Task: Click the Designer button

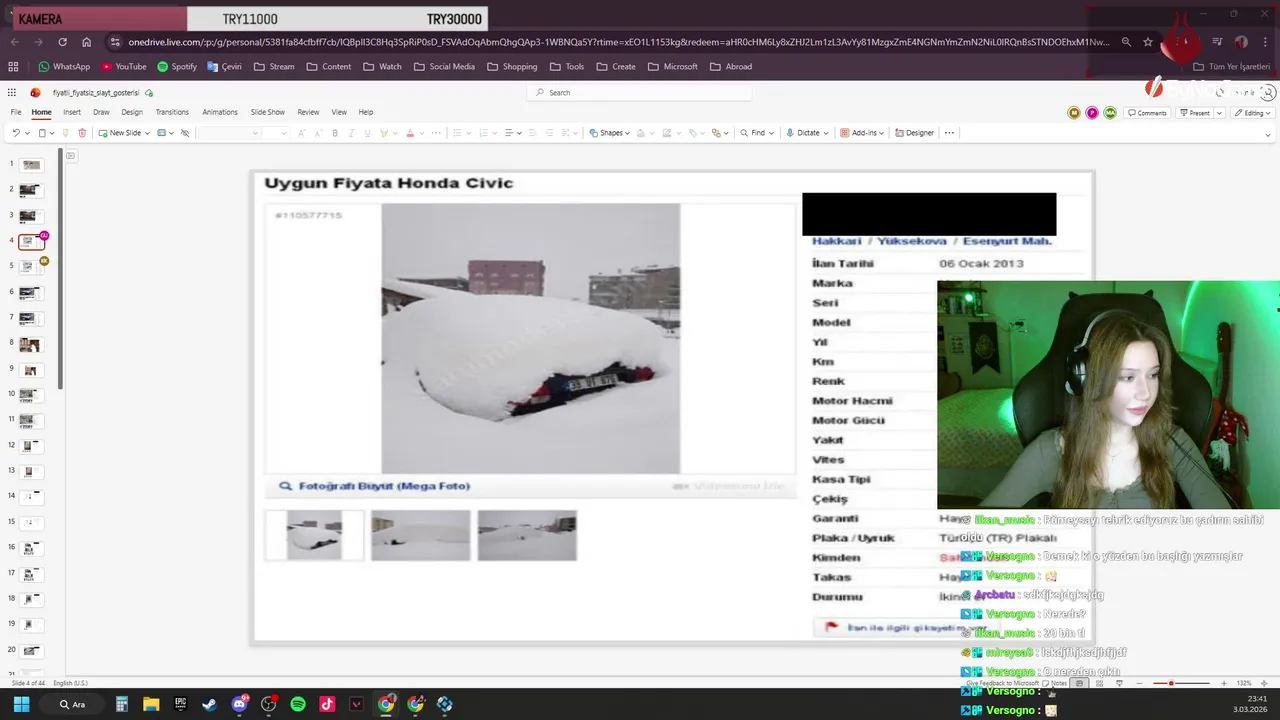Action: pyautogui.click(x=914, y=132)
